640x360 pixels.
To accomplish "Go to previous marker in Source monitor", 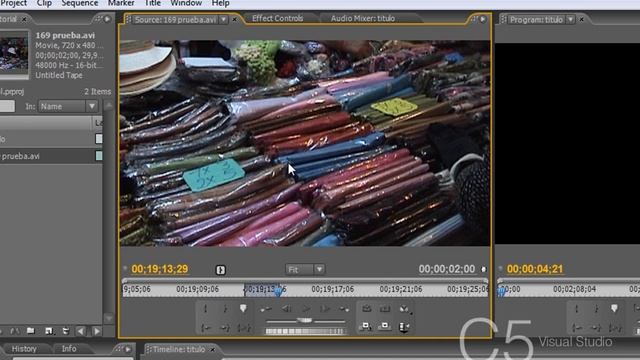I will 266,309.
